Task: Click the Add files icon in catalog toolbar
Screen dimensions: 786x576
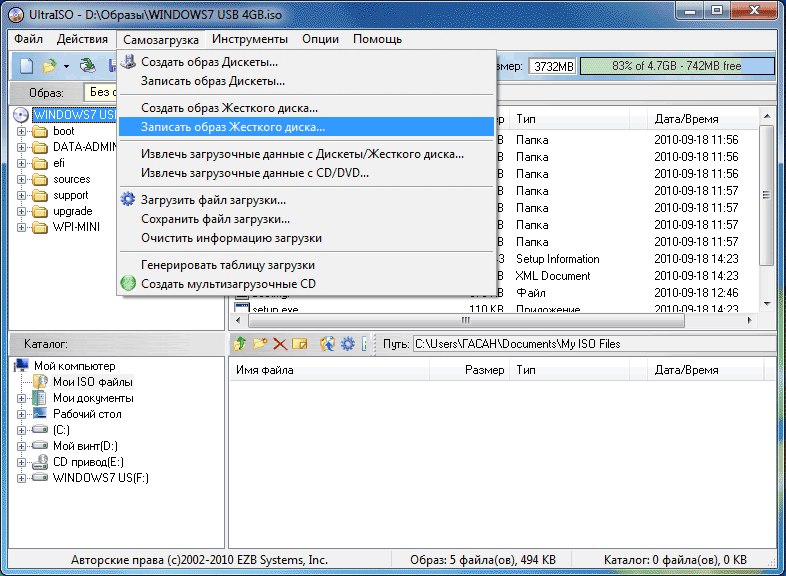Action: tap(327, 344)
